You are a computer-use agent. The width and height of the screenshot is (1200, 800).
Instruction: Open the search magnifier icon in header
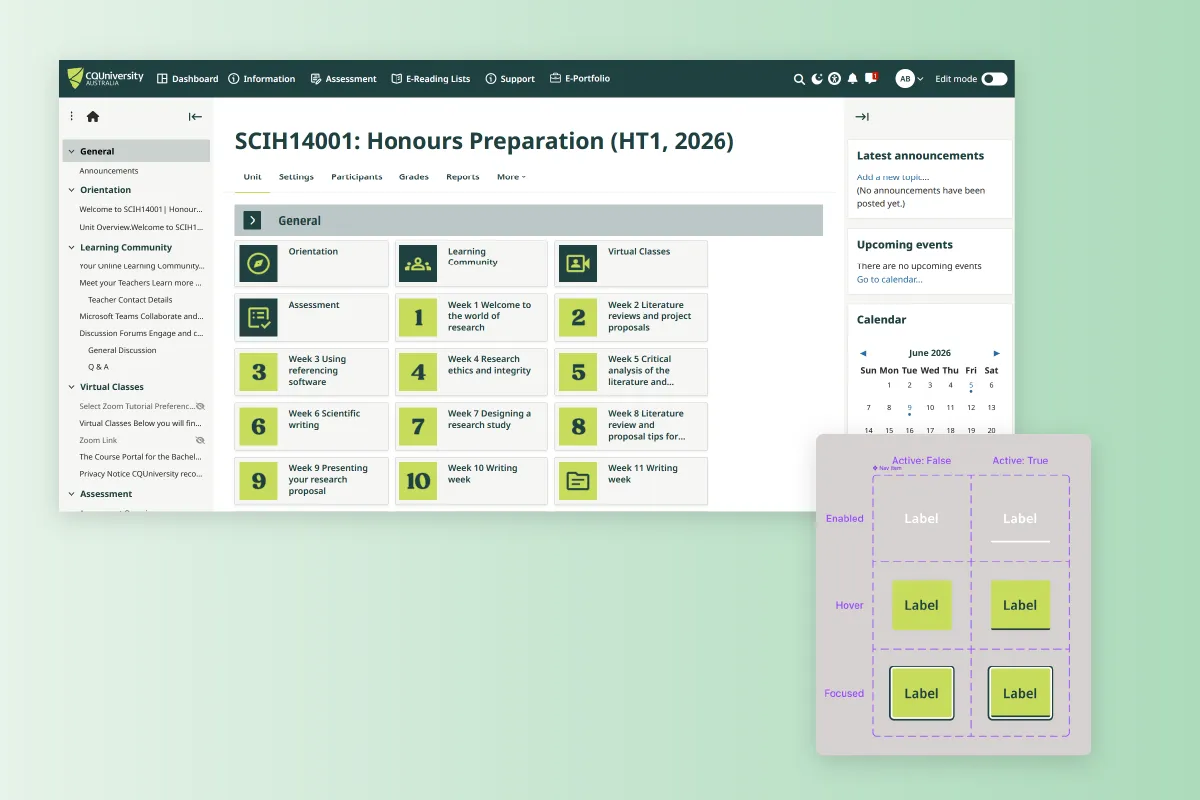pyautogui.click(x=799, y=79)
